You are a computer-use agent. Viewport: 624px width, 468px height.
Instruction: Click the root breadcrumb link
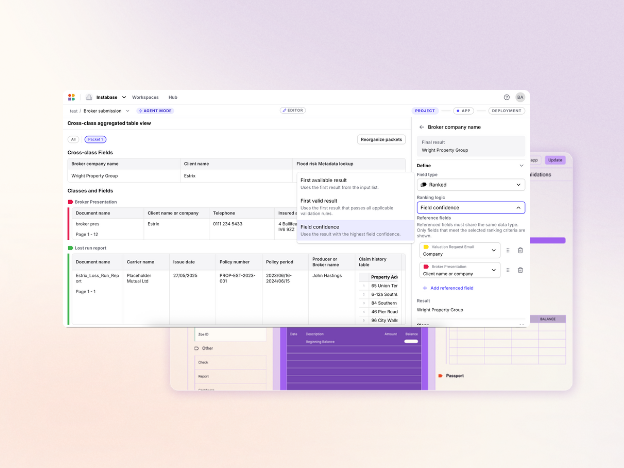[x=73, y=111]
